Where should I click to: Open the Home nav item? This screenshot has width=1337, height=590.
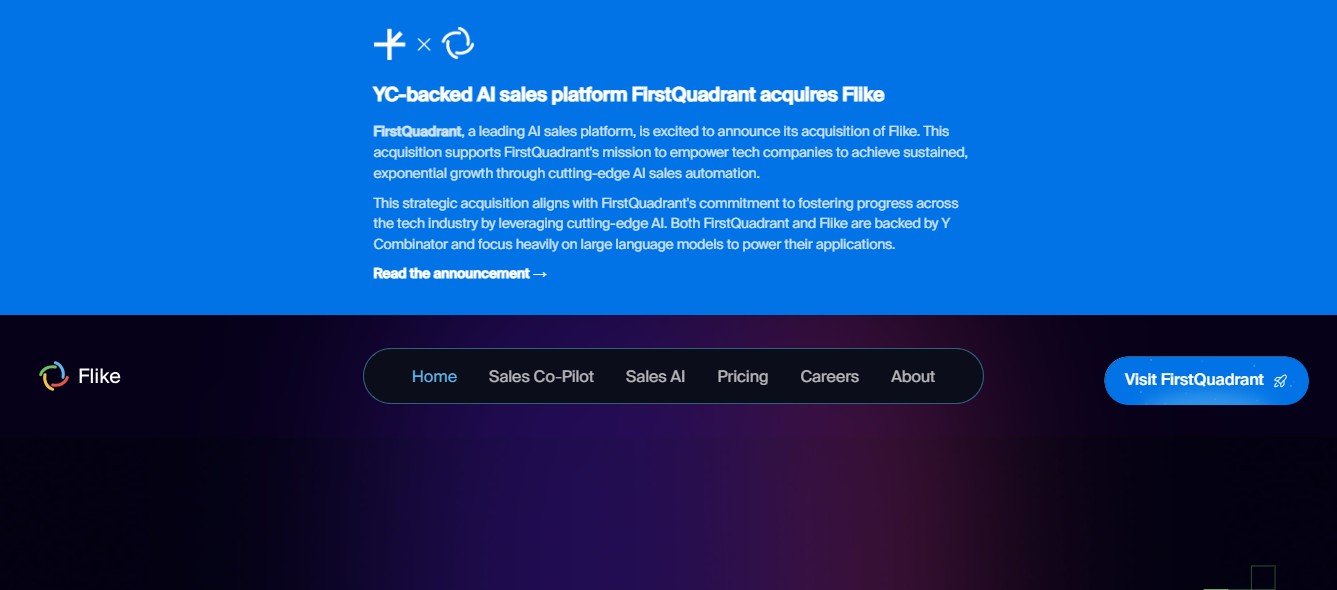click(x=434, y=377)
